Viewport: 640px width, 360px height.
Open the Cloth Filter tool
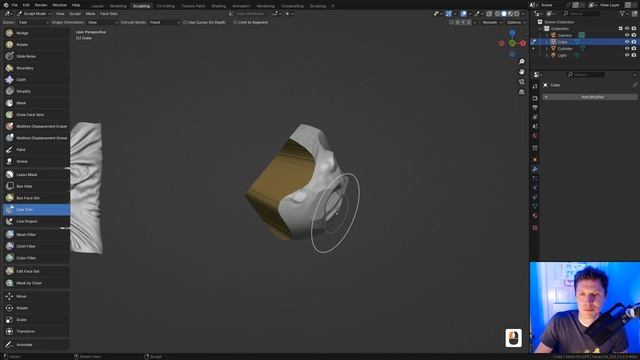click(36, 246)
